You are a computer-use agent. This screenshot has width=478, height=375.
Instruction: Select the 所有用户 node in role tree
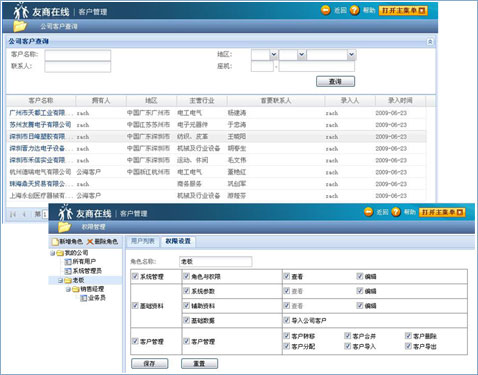click(x=80, y=262)
